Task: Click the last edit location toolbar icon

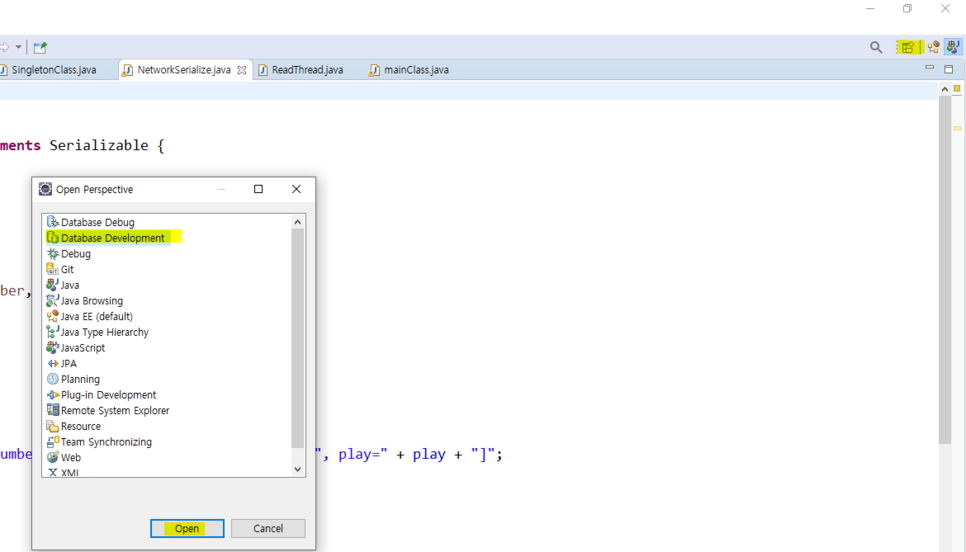Action: tap(40, 47)
